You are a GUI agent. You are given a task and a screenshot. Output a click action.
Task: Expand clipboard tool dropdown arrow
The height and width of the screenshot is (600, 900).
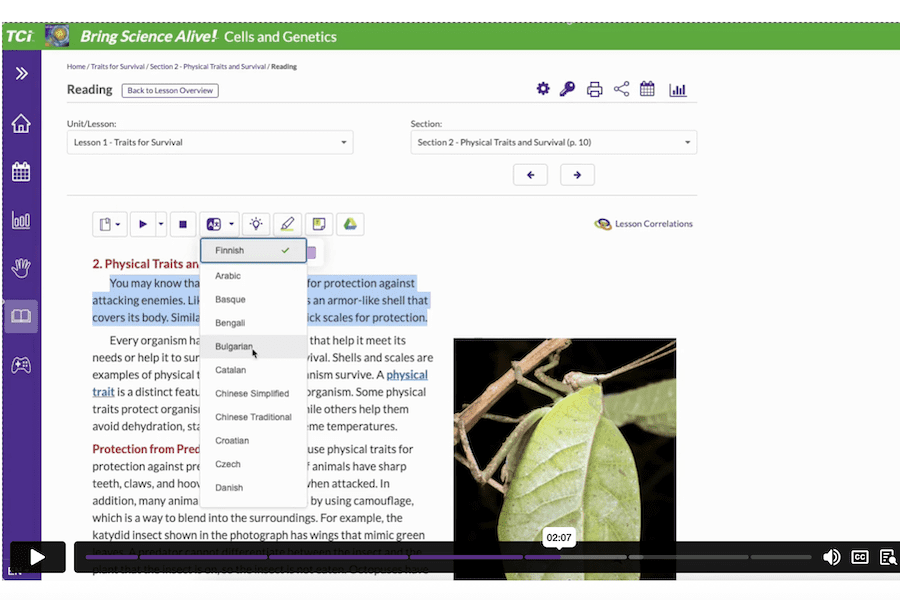pos(118,224)
